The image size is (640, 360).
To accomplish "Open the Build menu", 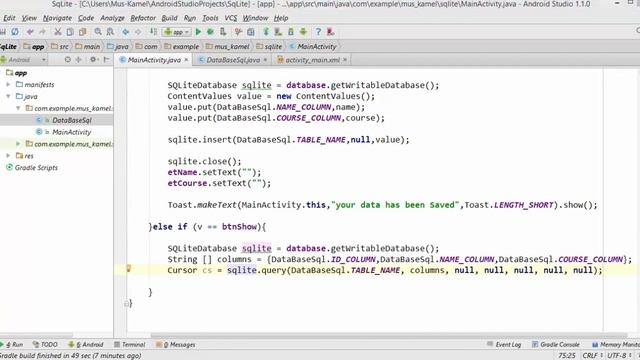I will (x=169, y=18).
